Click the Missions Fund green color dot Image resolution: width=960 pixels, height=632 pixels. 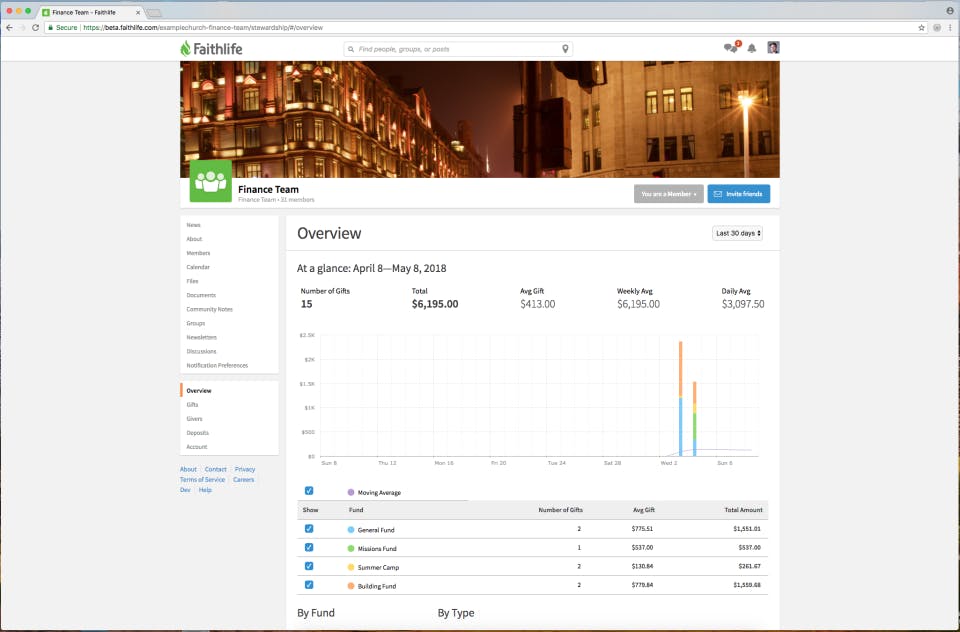(351, 549)
